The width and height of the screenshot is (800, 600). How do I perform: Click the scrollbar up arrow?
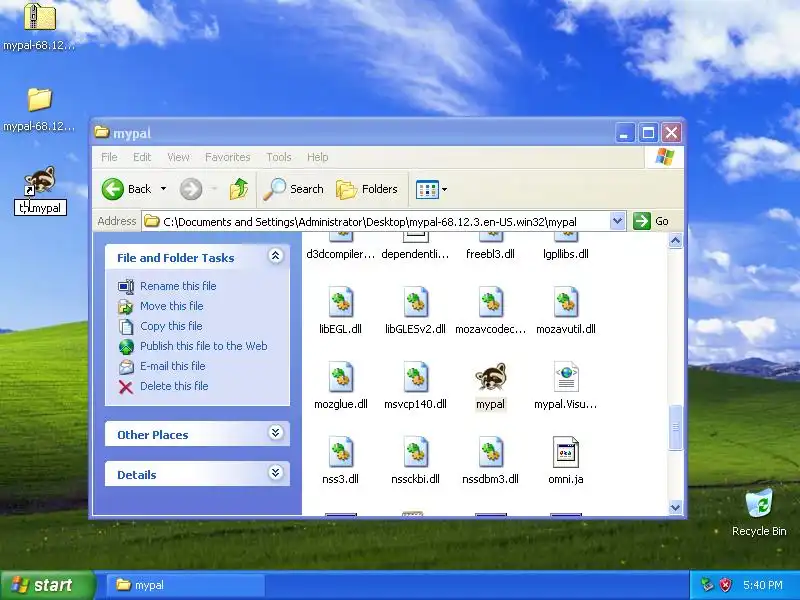tap(676, 240)
